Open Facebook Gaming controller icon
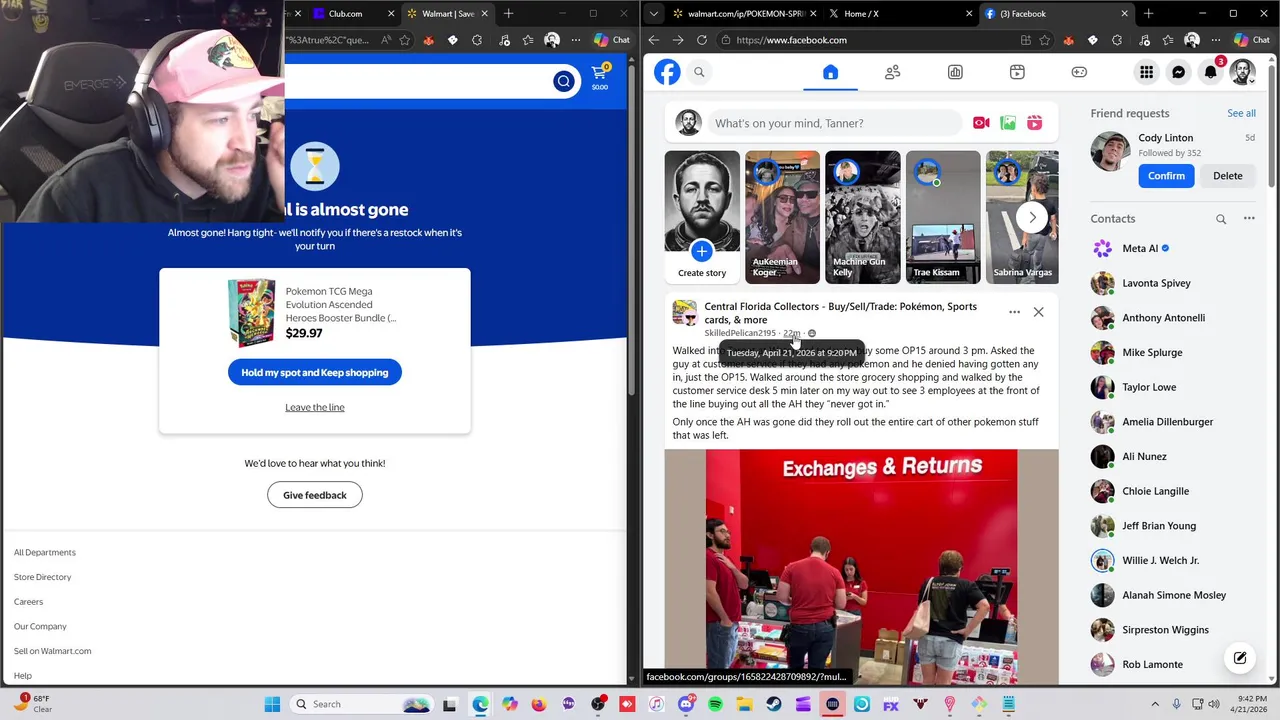The height and width of the screenshot is (720, 1280). tap(1079, 72)
